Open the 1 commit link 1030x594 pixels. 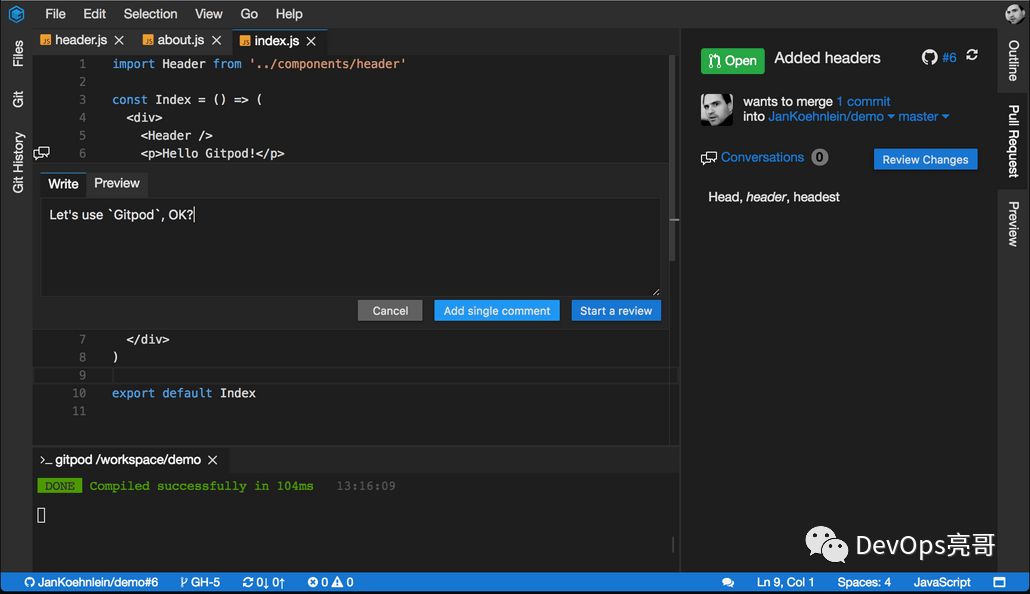[863, 101]
